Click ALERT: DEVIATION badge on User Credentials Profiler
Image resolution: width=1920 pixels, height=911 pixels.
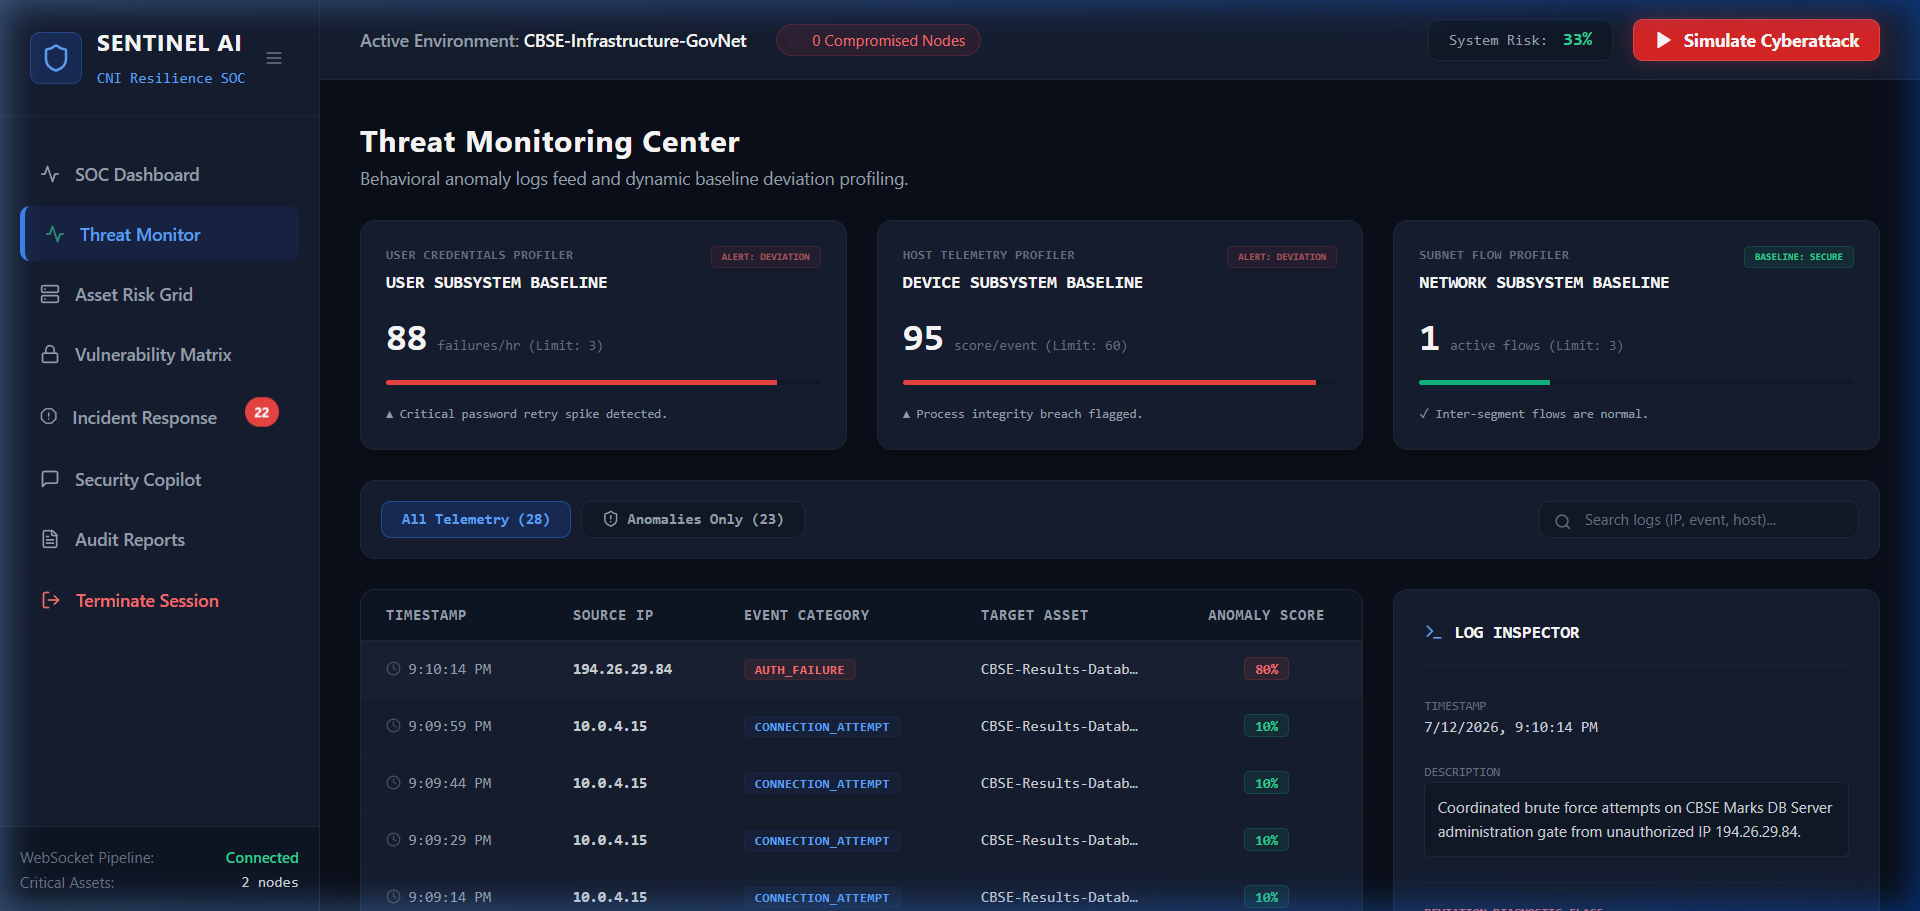point(766,257)
